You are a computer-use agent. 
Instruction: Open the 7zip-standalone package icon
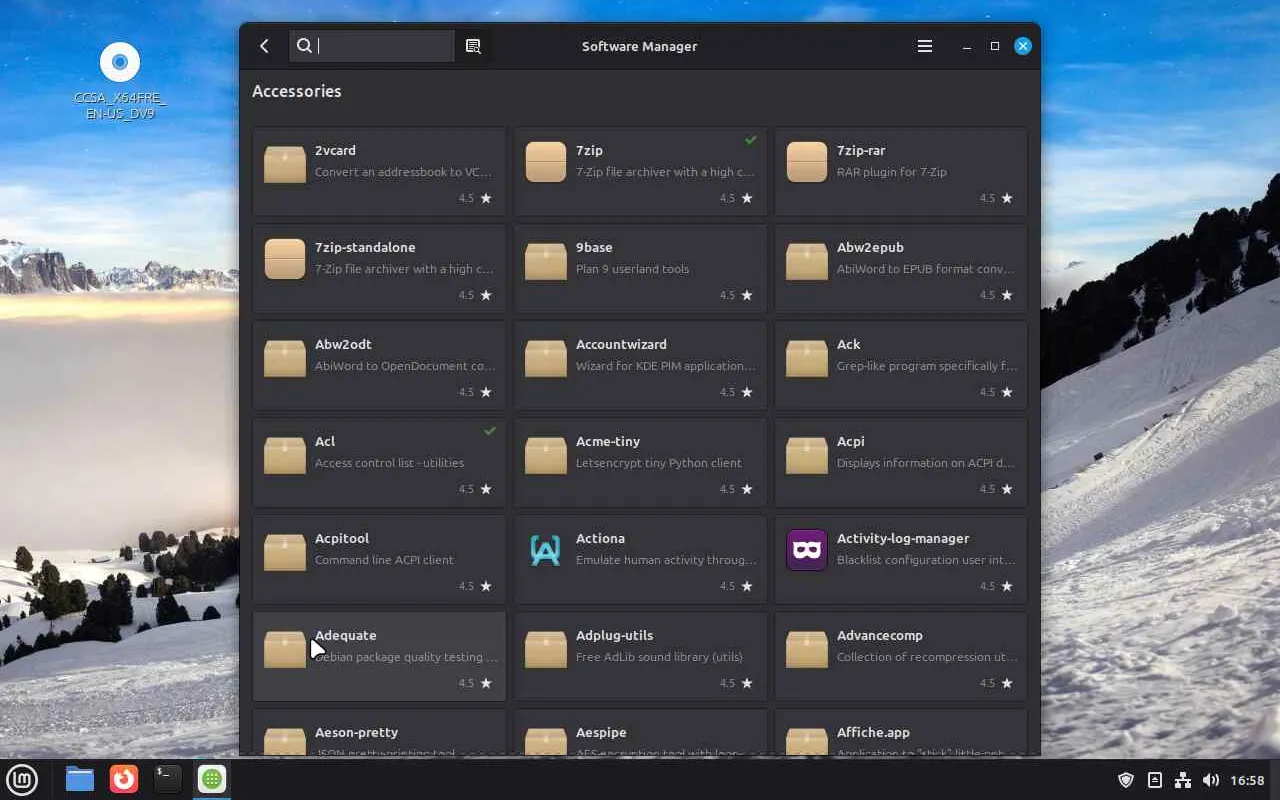285,260
